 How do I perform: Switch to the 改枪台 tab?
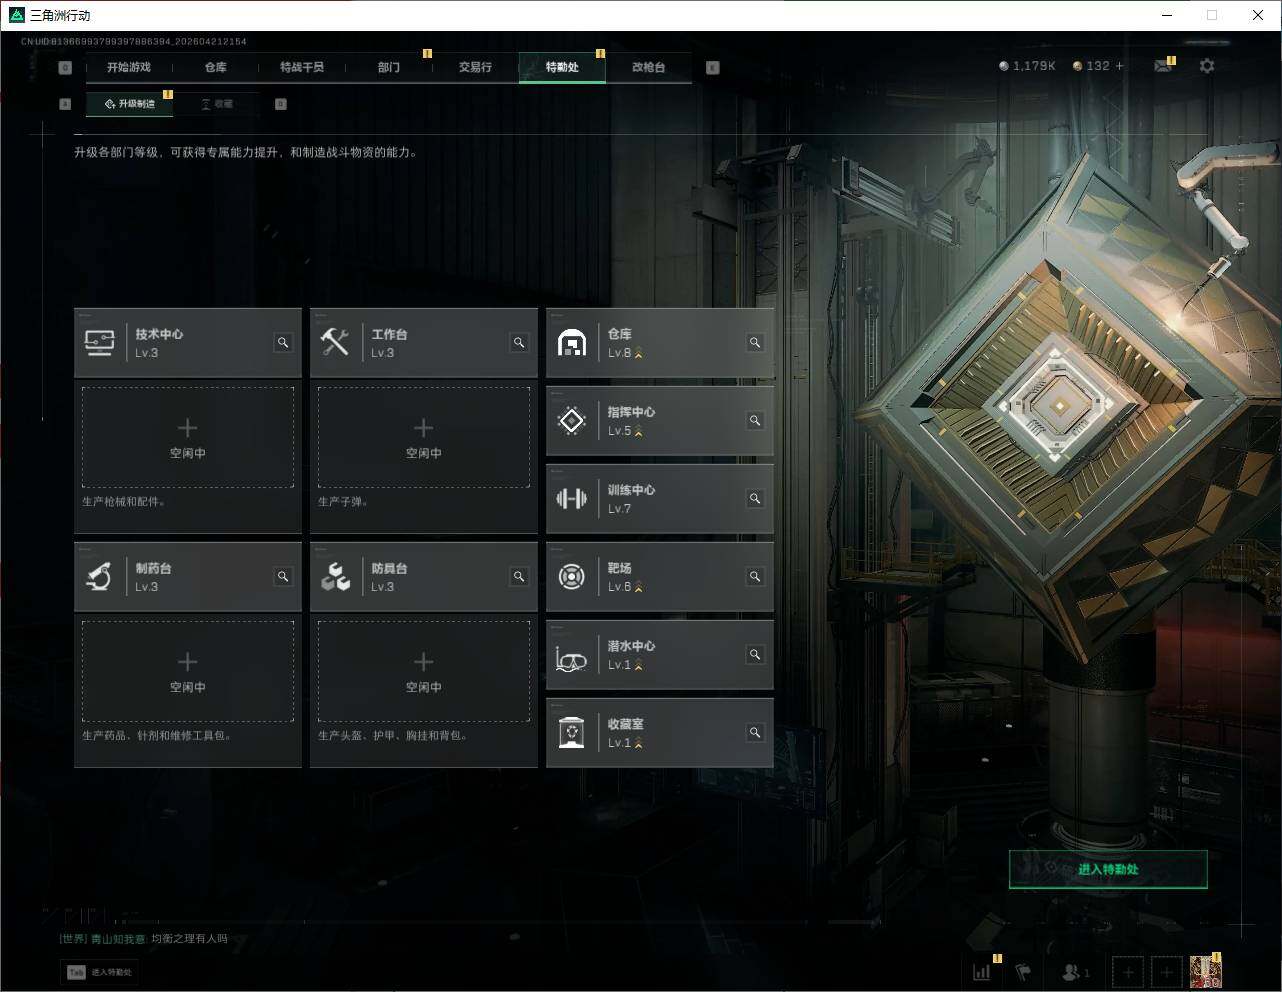648,67
